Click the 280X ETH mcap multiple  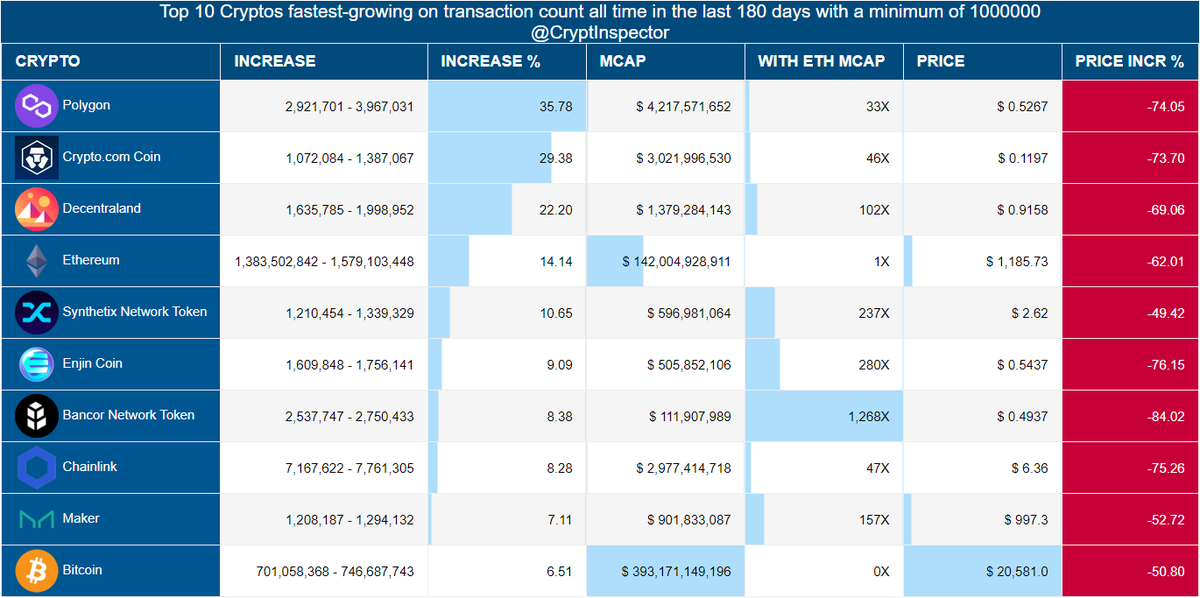[824, 364]
